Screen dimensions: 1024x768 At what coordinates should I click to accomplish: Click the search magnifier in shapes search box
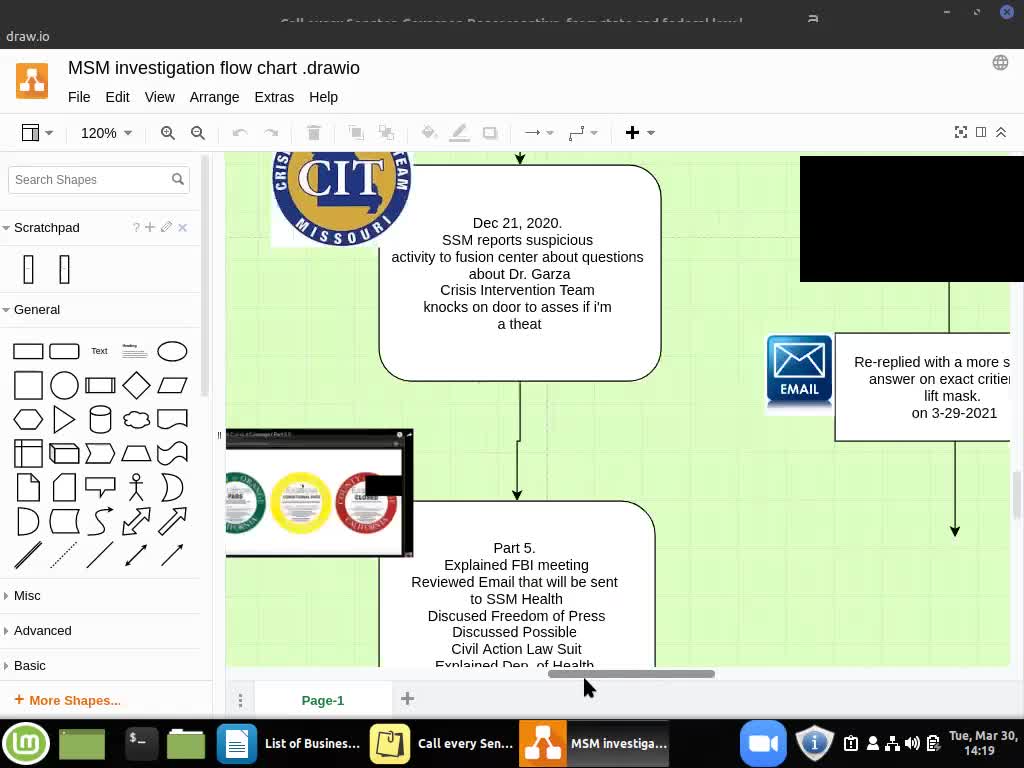point(178,179)
